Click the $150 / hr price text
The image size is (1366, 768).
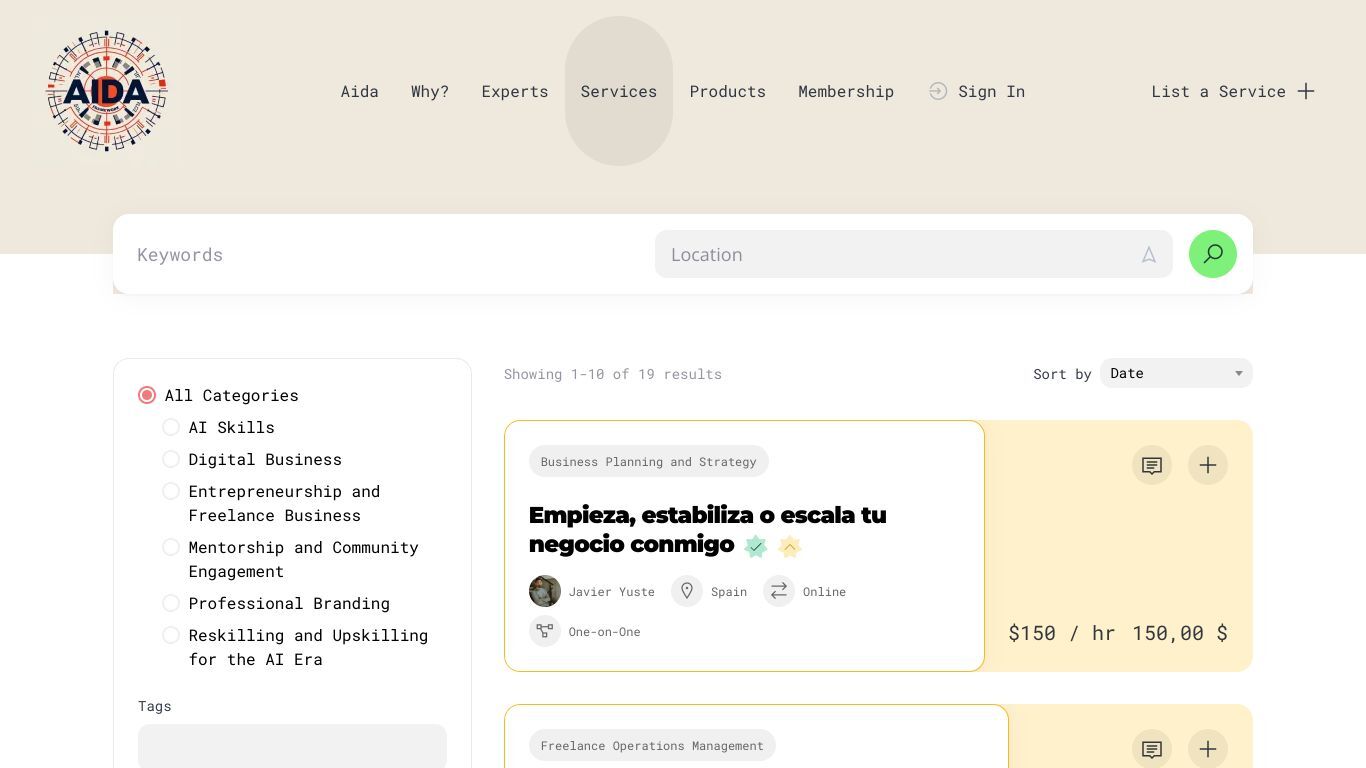pos(1062,632)
